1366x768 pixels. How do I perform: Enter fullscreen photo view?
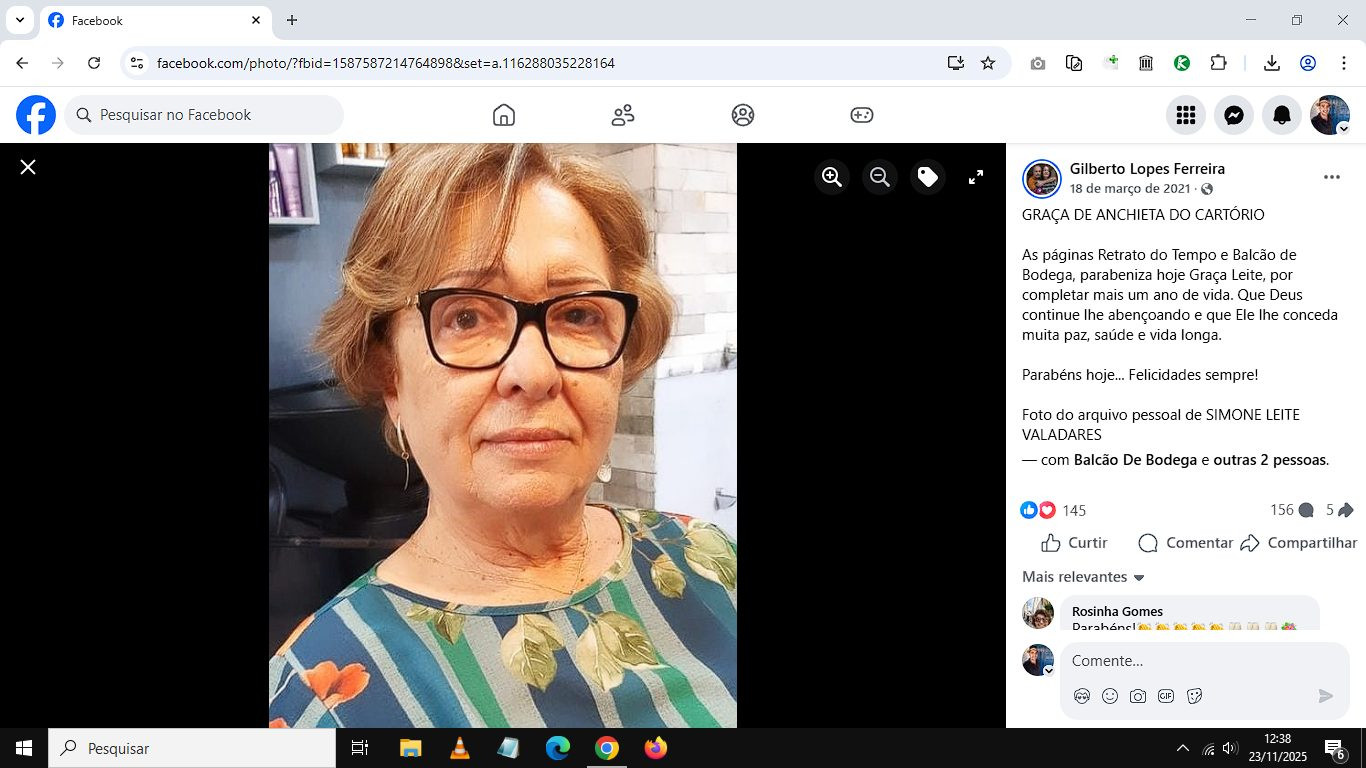click(976, 177)
